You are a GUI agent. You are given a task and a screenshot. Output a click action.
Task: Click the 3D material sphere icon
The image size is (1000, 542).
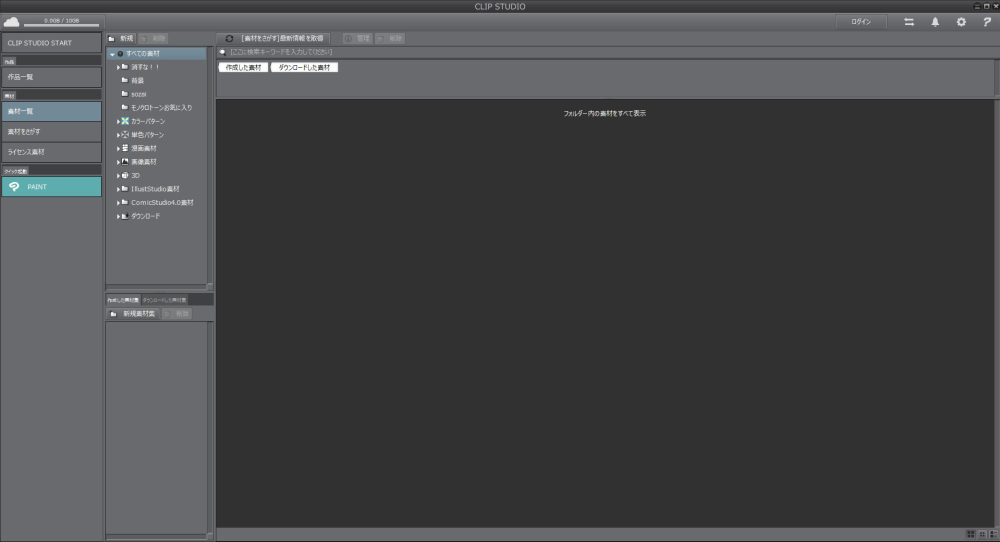click(125, 175)
